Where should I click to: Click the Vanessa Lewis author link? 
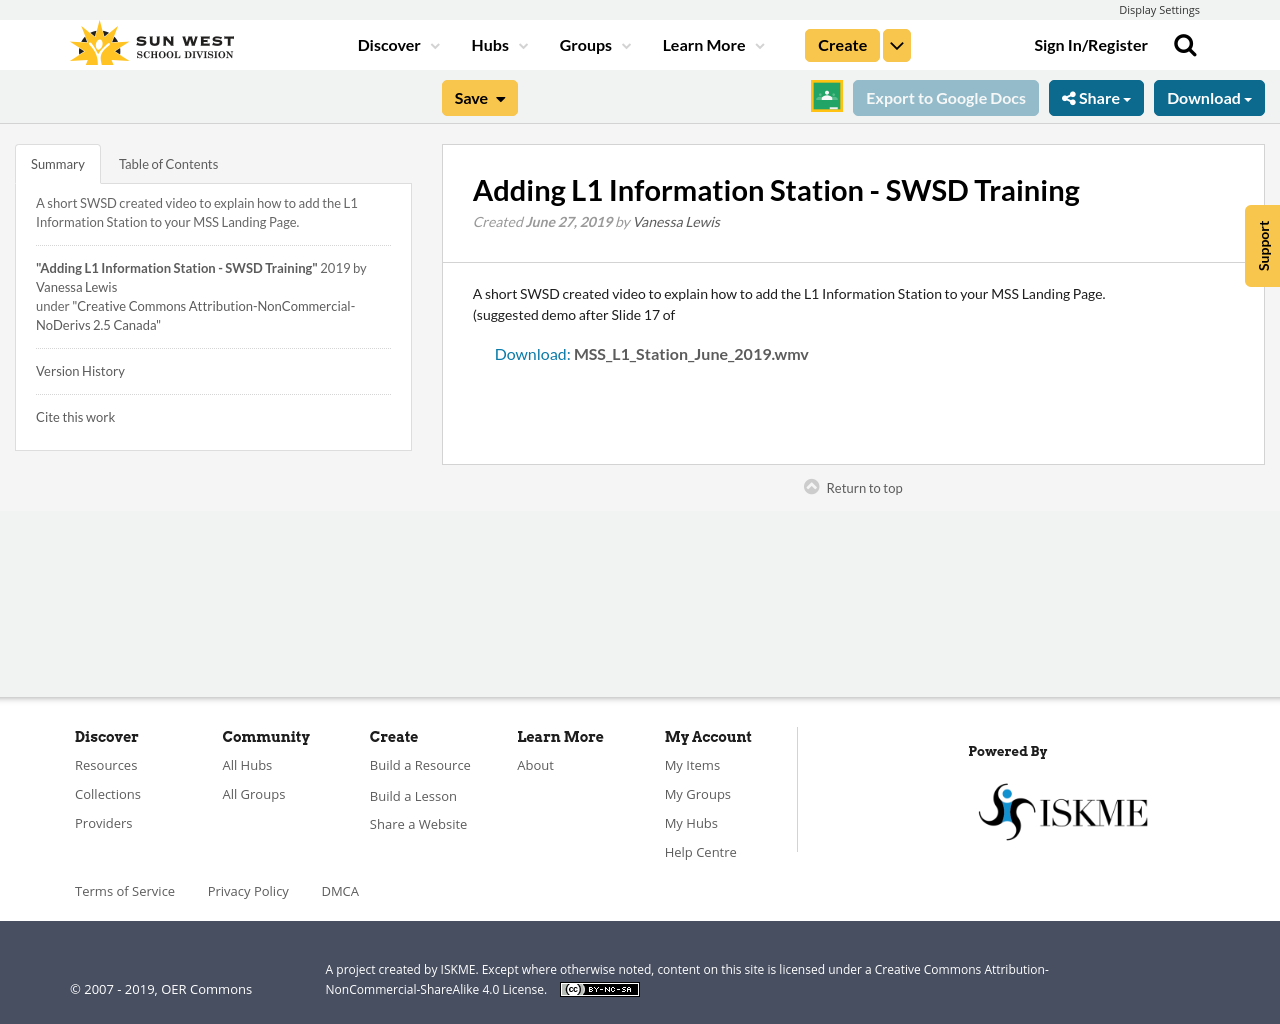676,220
